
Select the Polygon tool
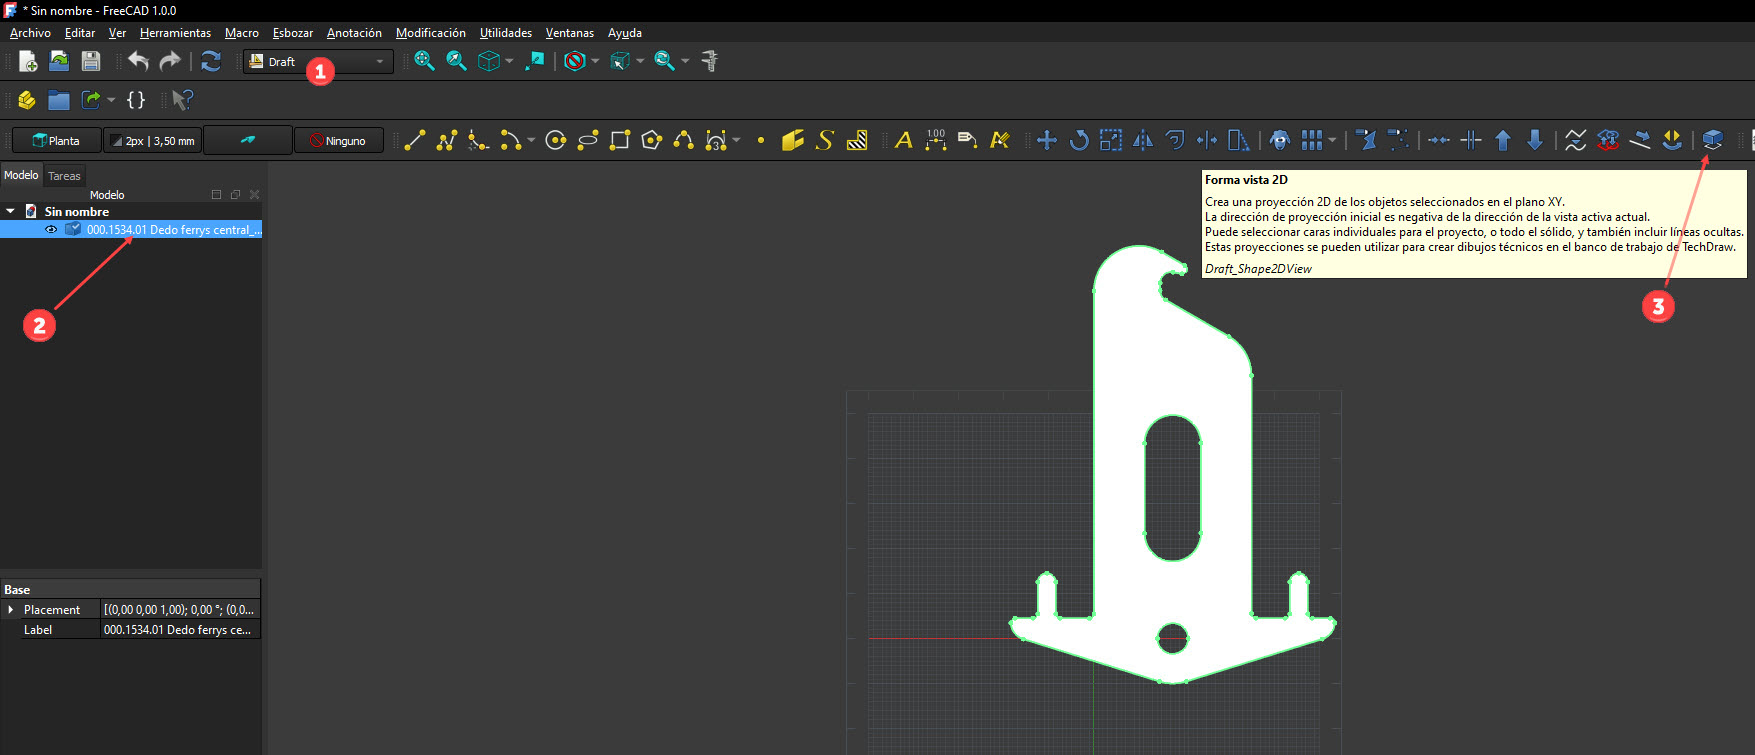click(652, 141)
